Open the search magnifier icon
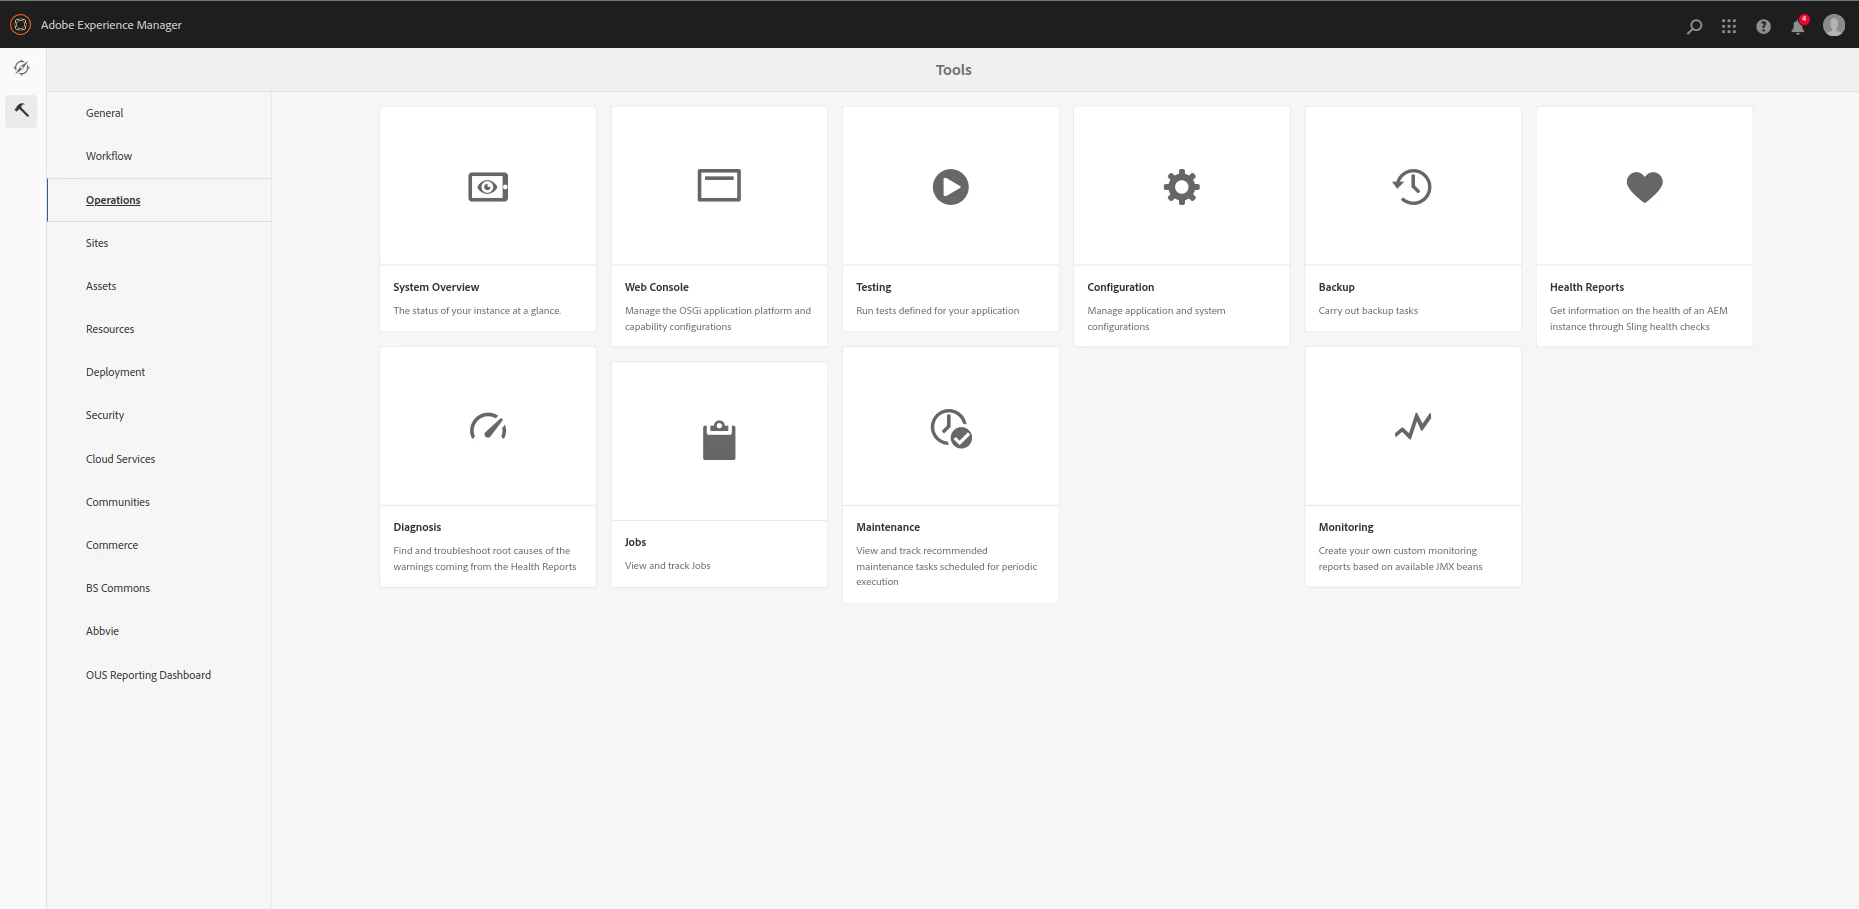Image resolution: width=1859 pixels, height=909 pixels. 1694,26
